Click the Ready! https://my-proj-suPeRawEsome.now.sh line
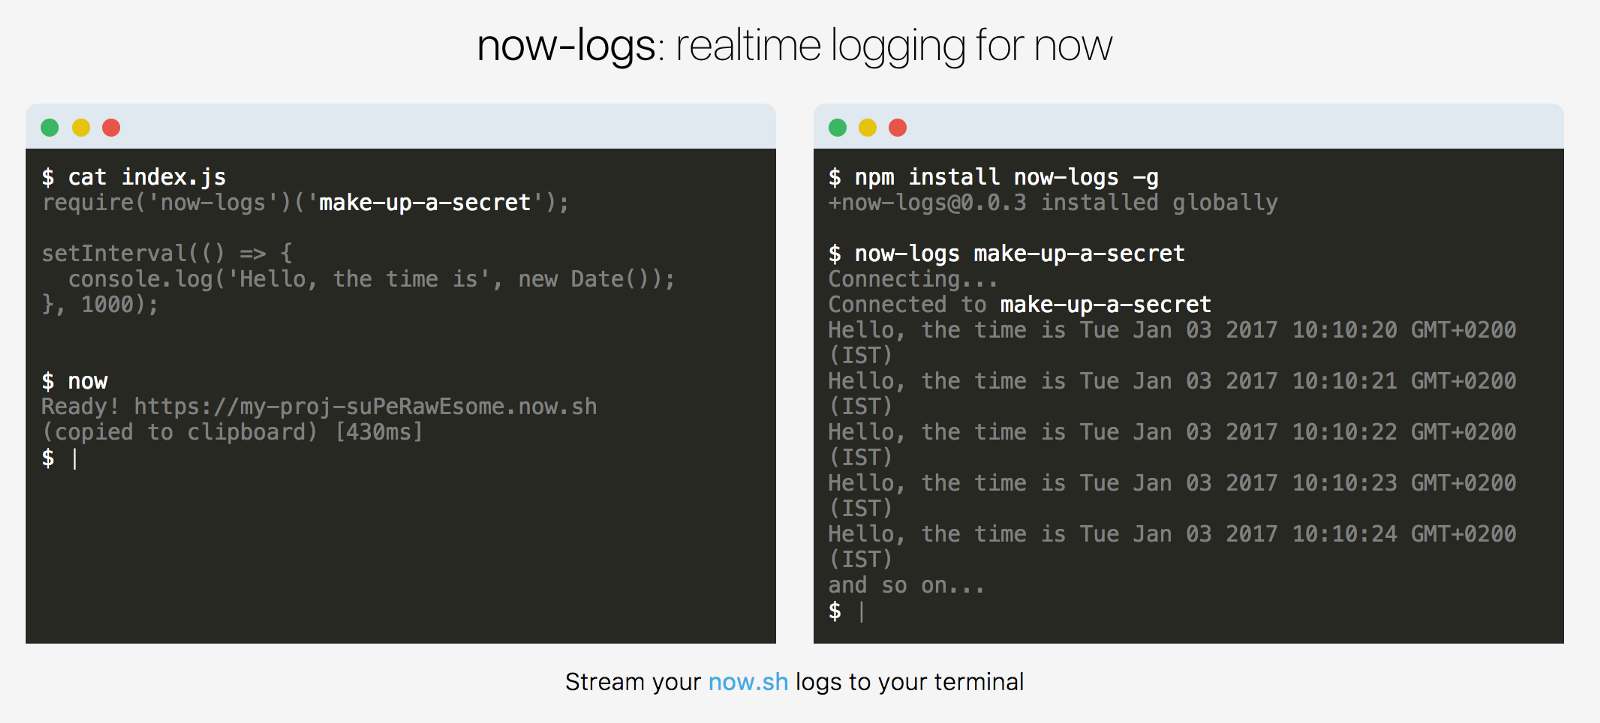The height and width of the screenshot is (723, 1600). click(319, 407)
